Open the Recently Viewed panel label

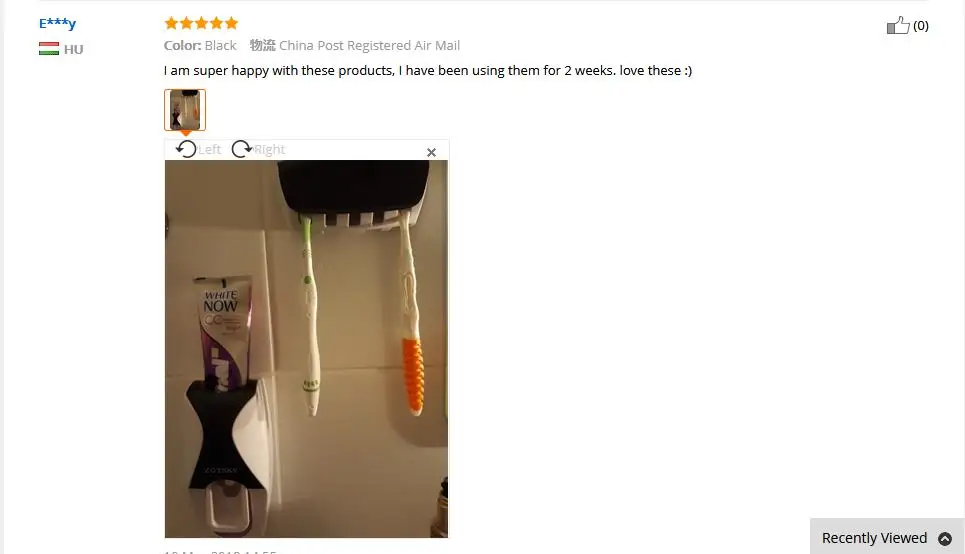(x=874, y=538)
